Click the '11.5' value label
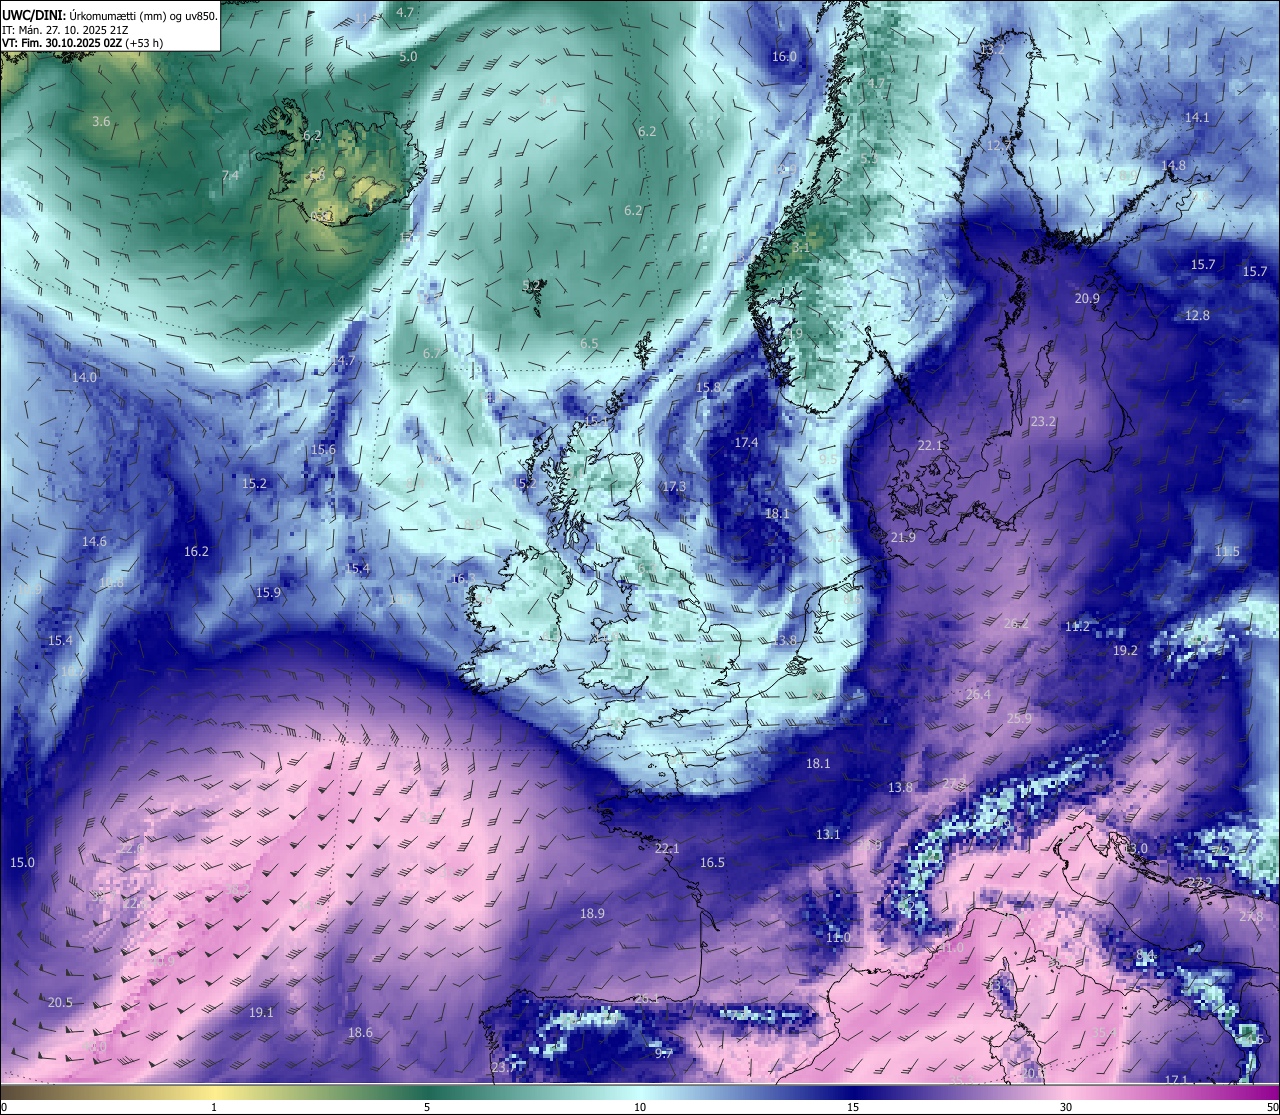Screen dimensions: 1280x1115 click(1227, 551)
